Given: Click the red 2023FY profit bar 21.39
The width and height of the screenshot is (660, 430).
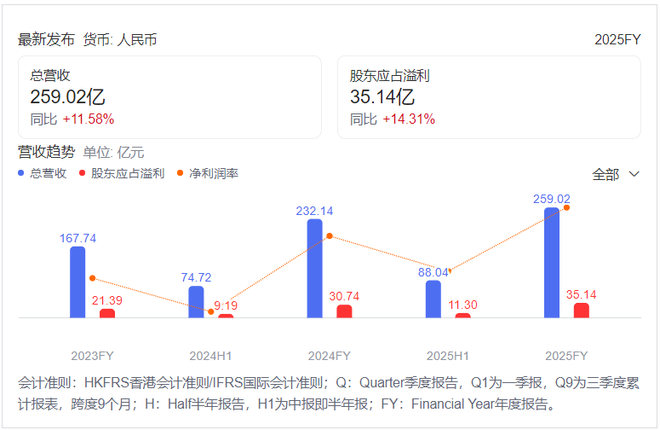Looking at the screenshot, I should (107, 313).
